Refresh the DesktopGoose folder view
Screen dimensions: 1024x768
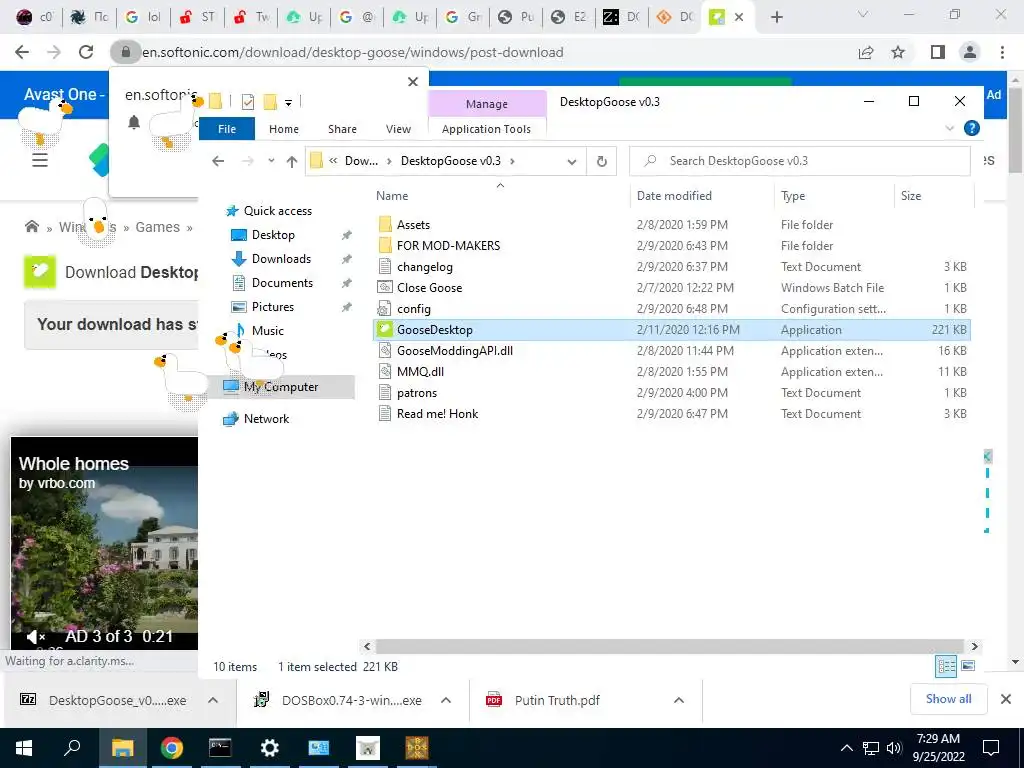pyautogui.click(x=601, y=161)
